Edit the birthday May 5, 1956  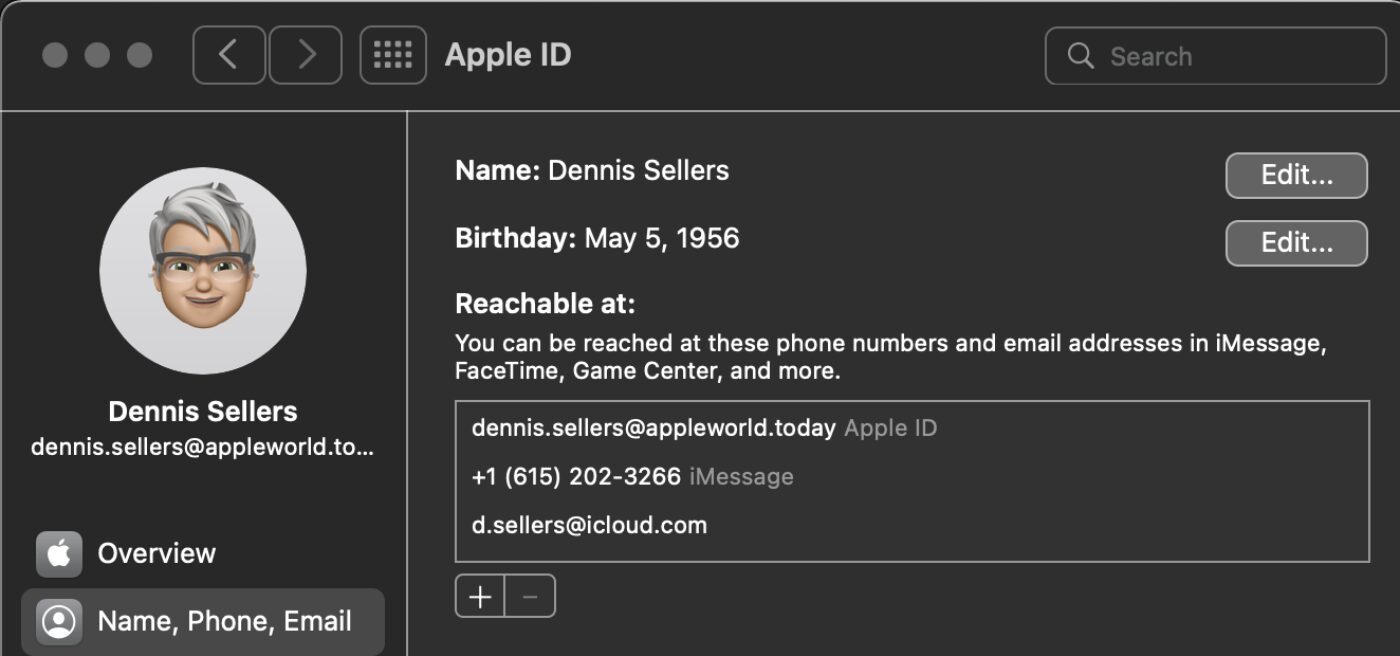click(x=1296, y=243)
